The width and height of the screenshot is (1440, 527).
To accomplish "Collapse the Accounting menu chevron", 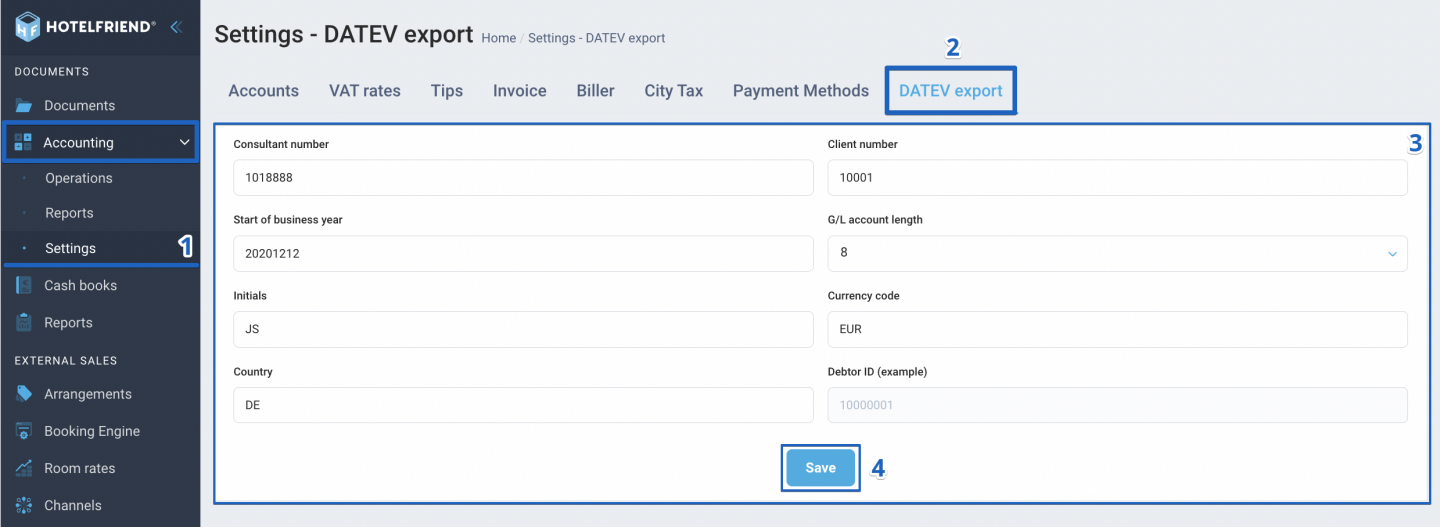I will coord(184,143).
